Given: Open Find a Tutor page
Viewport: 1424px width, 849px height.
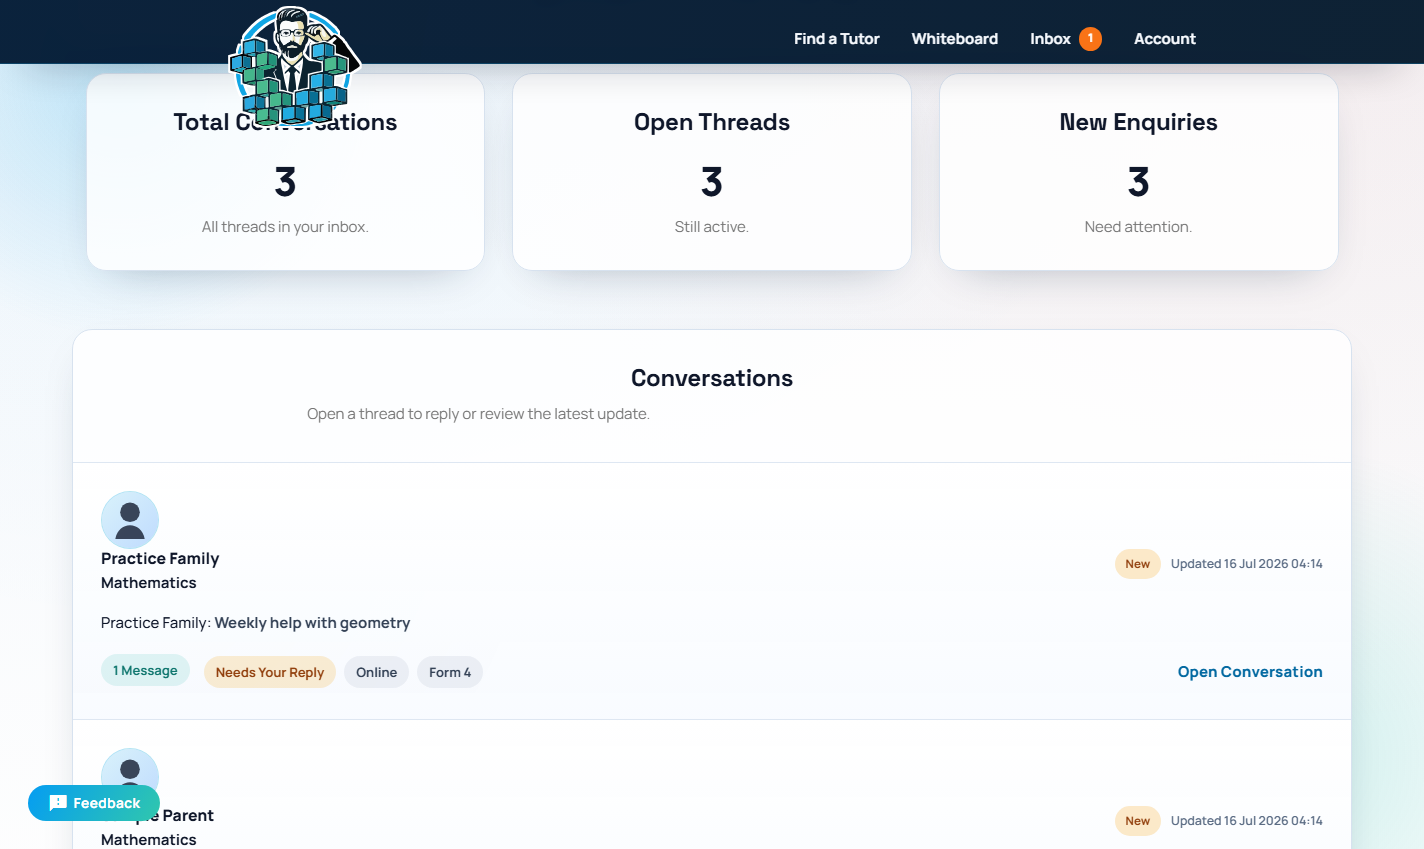Looking at the screenshot, I should click(836, 39).
